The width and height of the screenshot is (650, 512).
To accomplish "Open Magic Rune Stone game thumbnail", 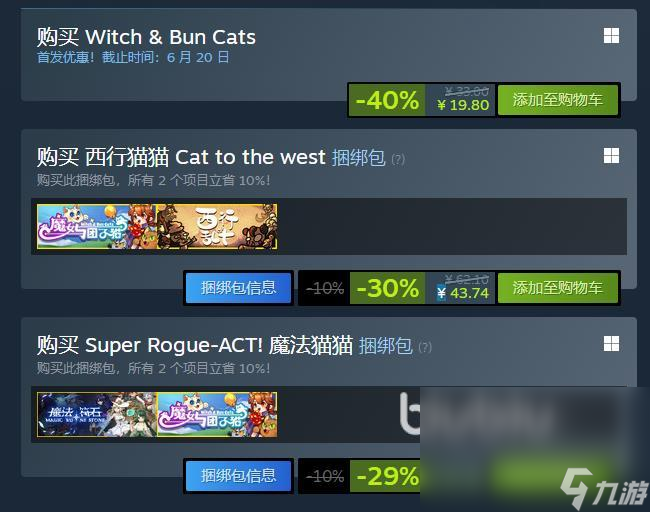I will [x=97, y=414].
